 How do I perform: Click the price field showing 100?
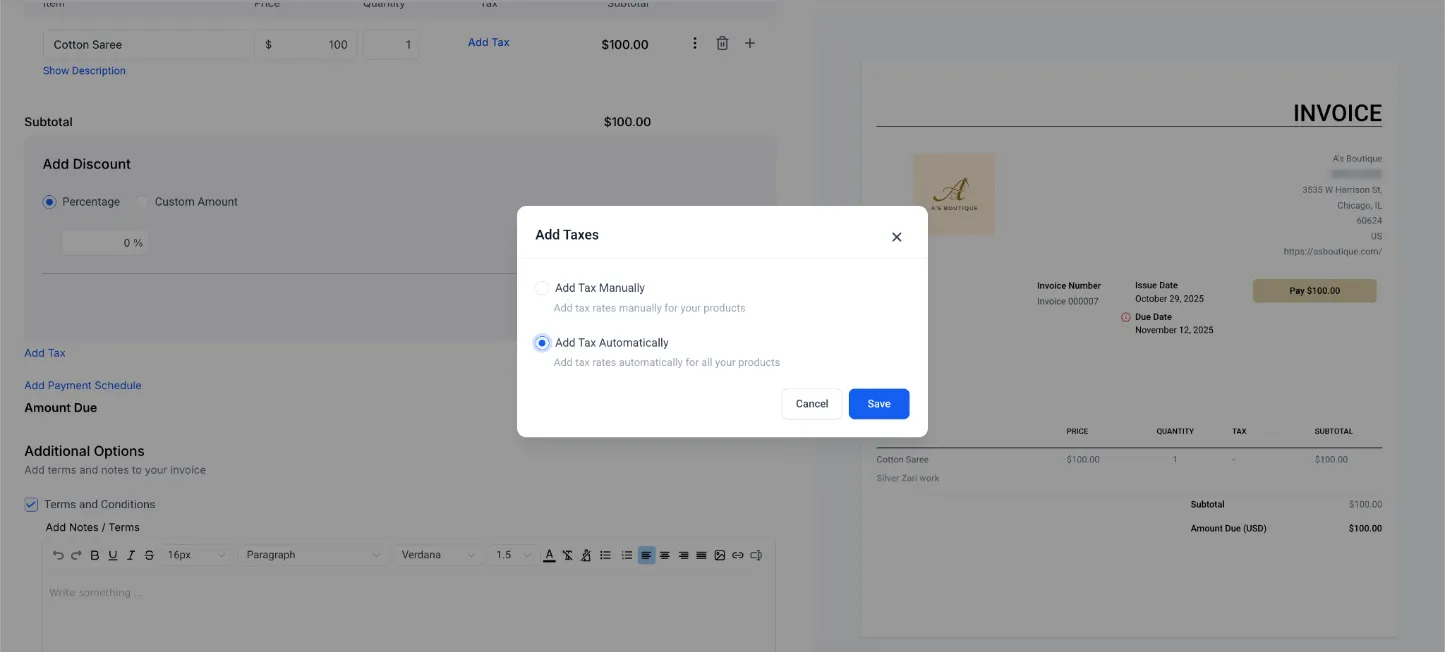click(x=306, y=45)
